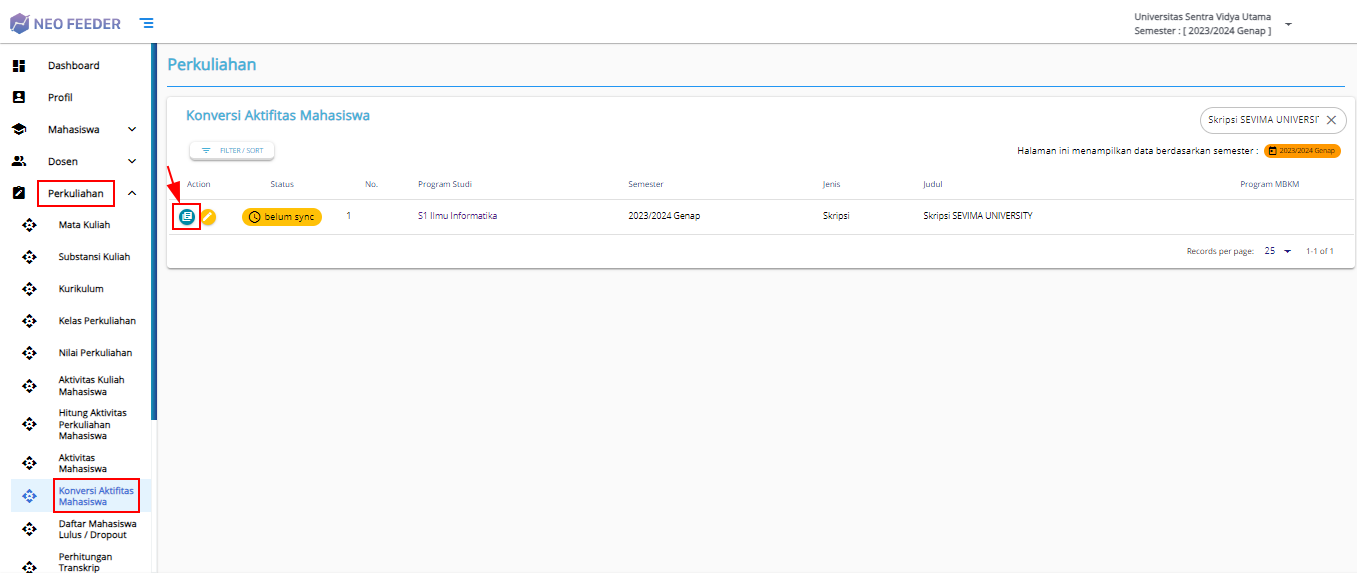Open the Mahasiswa menu item
This screenshot has height=576, width=1357.
pos(76,130)
